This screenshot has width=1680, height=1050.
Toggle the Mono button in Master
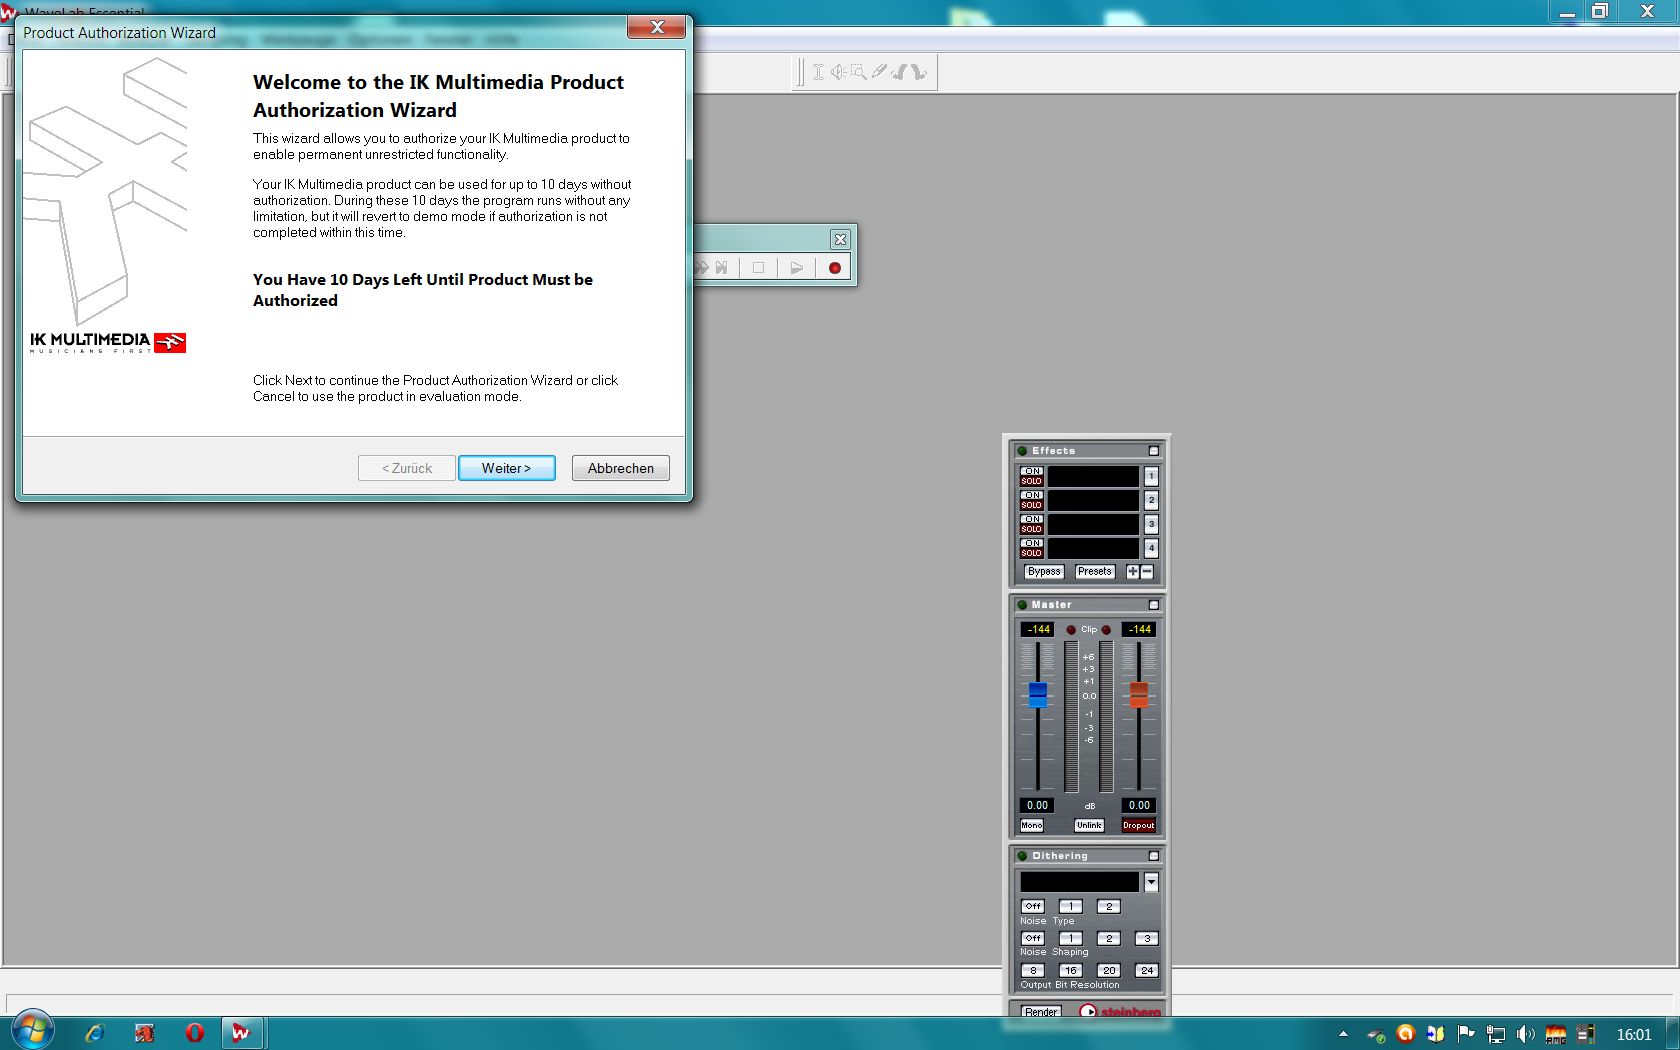tap(1032, 826)
